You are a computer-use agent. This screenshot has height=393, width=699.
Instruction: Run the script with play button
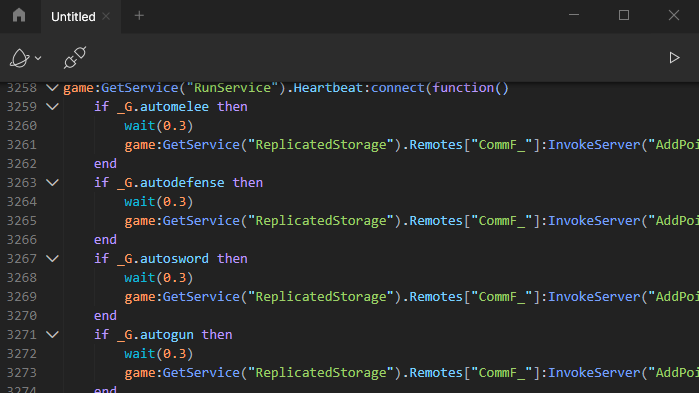click(674, 57)
